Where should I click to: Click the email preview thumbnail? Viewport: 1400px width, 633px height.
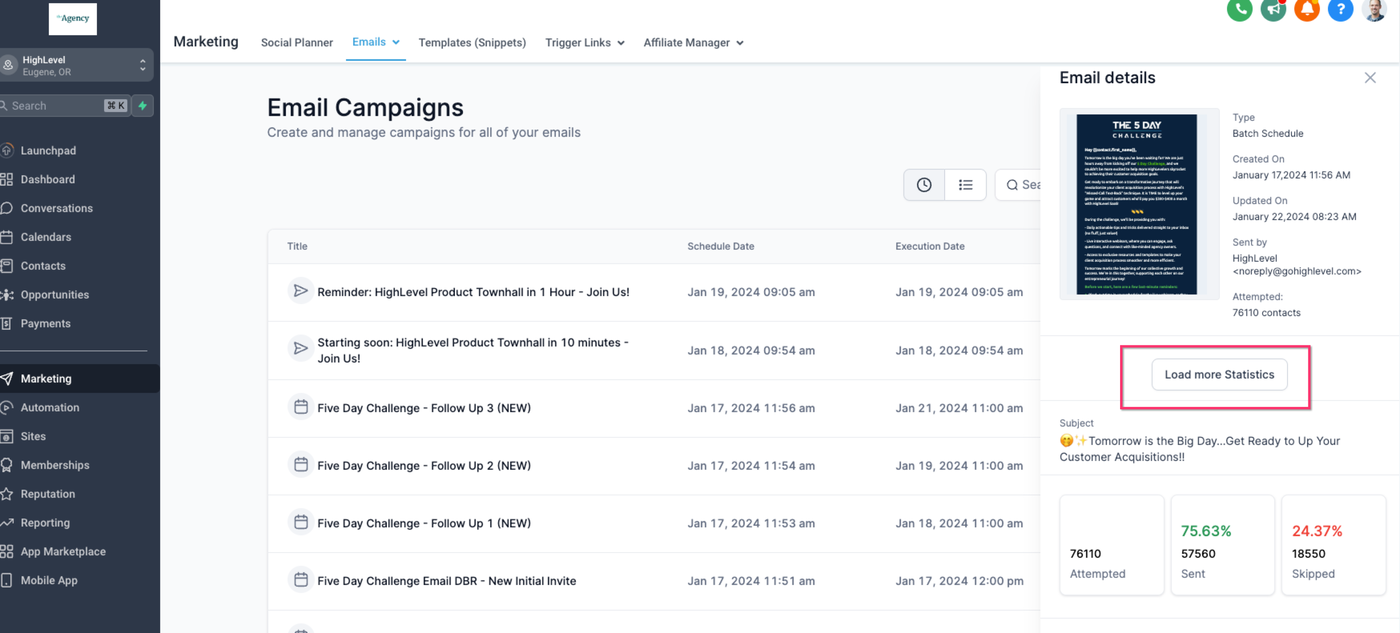coord(1139,204)
